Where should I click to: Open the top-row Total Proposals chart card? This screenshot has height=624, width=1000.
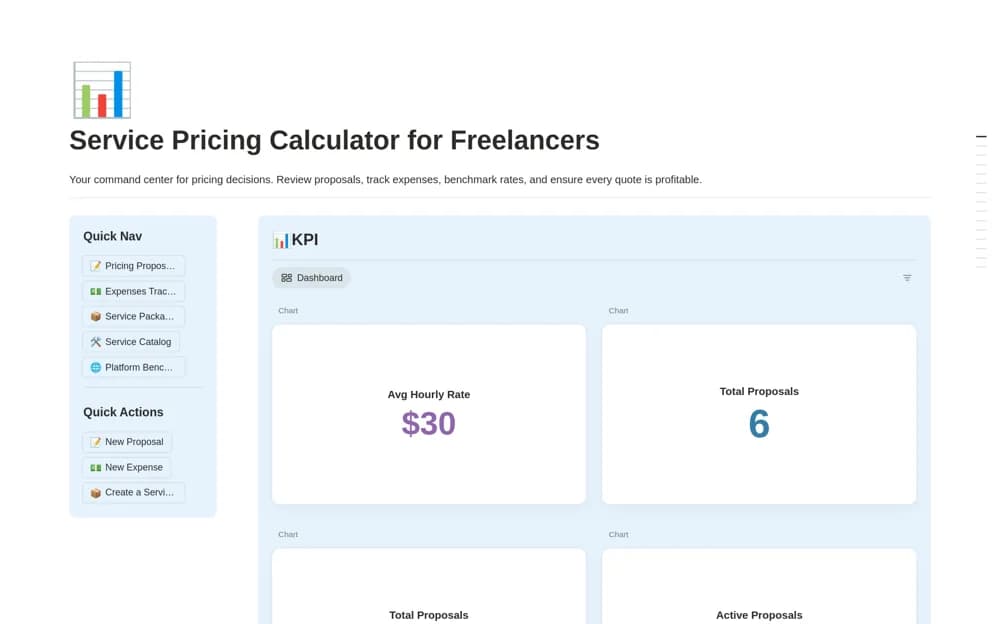759,414
